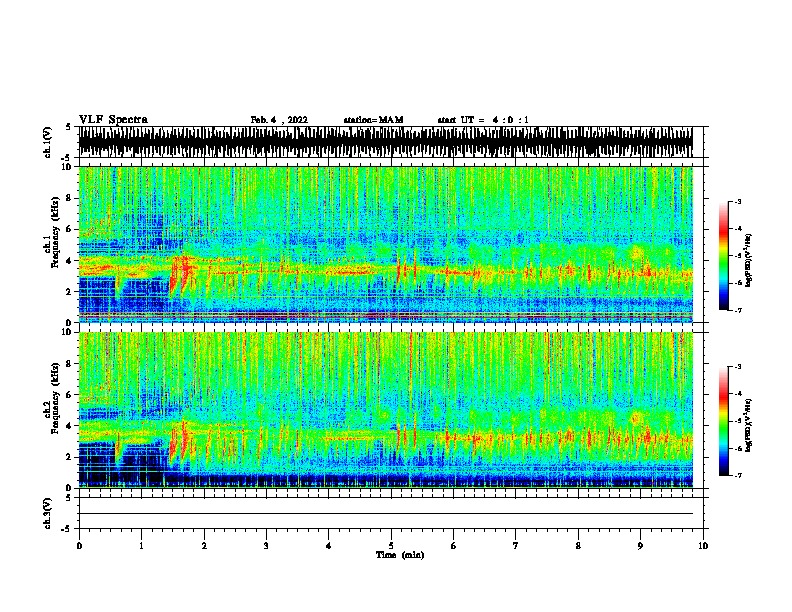The image size is (792, 612).
Task: Click the "VLF Spectra" title text
Action: pos(113,120)
